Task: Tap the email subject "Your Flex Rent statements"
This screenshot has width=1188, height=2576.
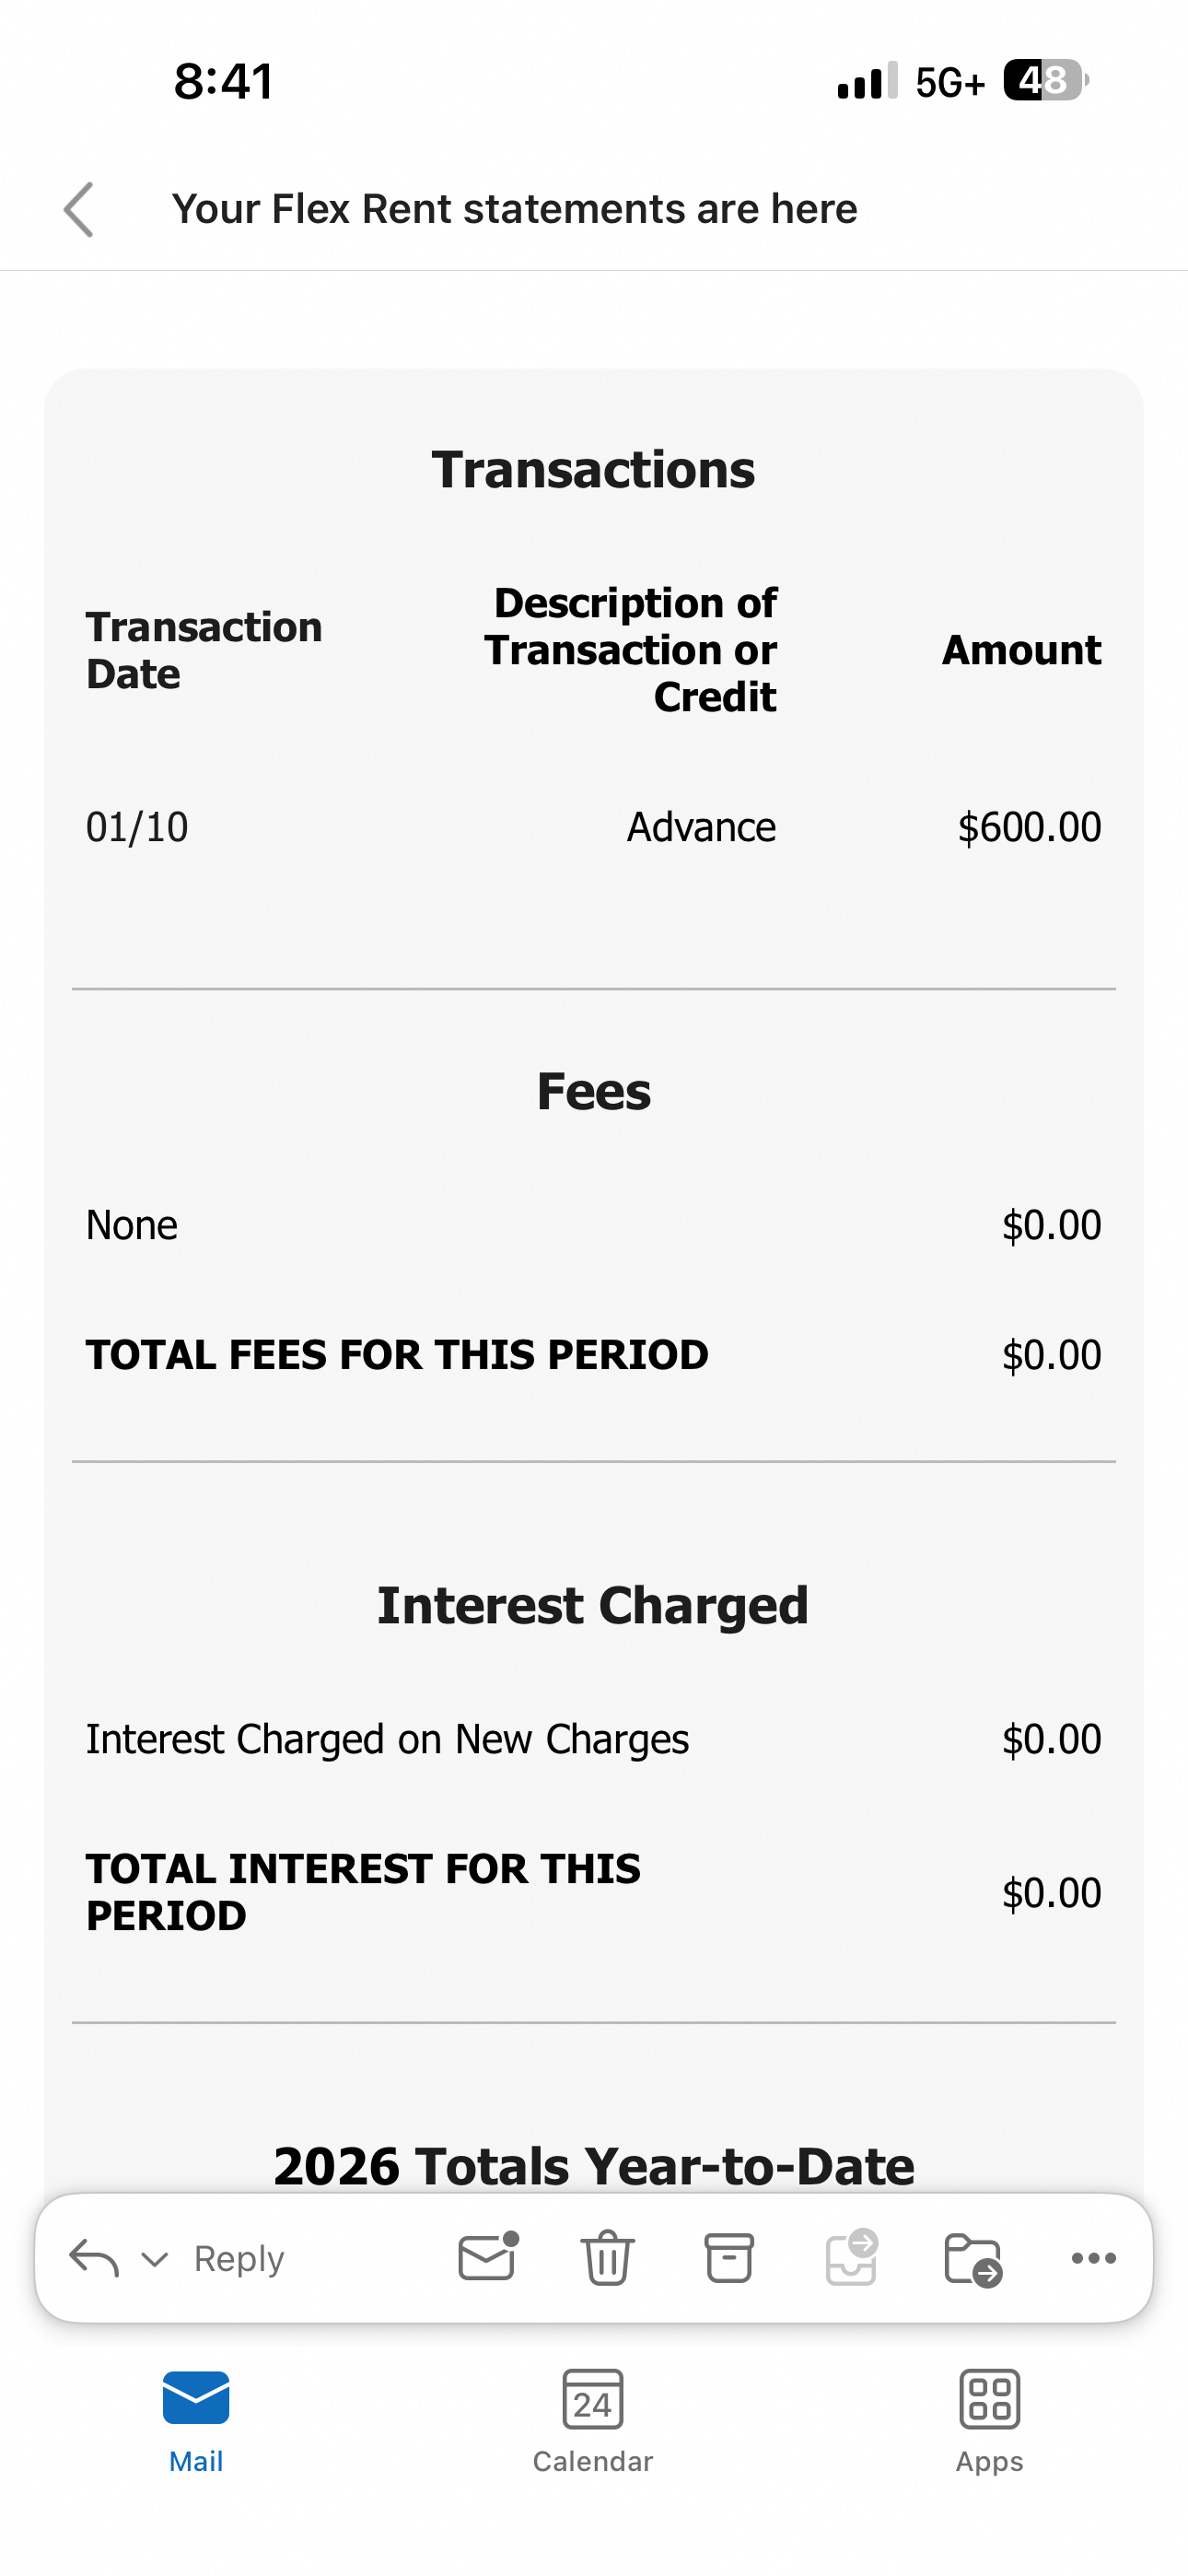Action: (x=514, y=209)
